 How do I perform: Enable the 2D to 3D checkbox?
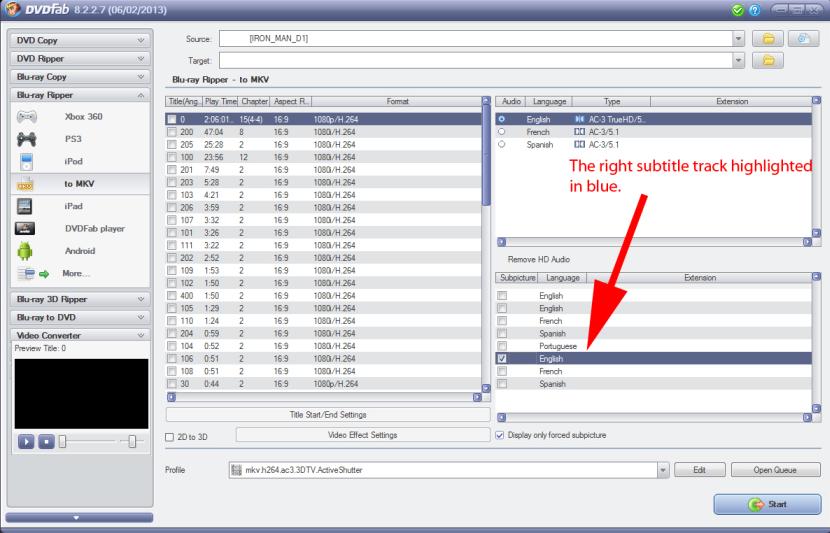(x=169, y=437)
